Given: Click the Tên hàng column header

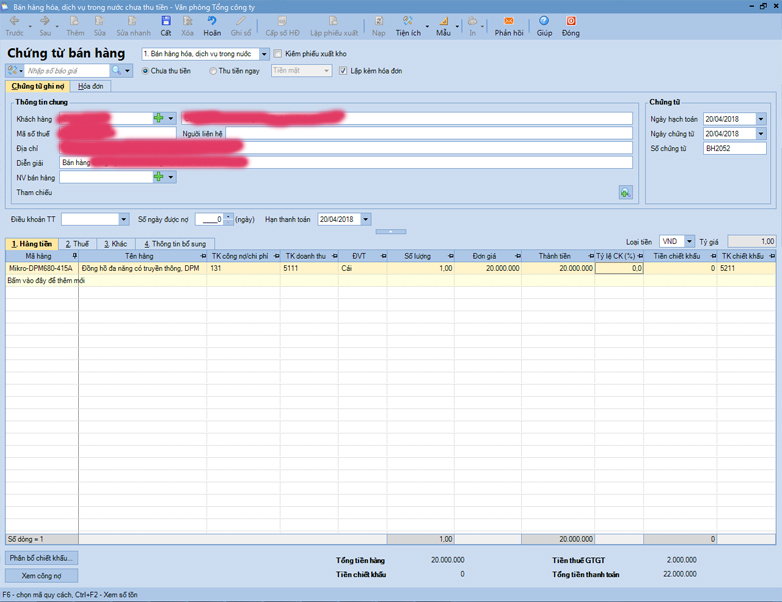Looking at the screenshot, I should (143, 256).
